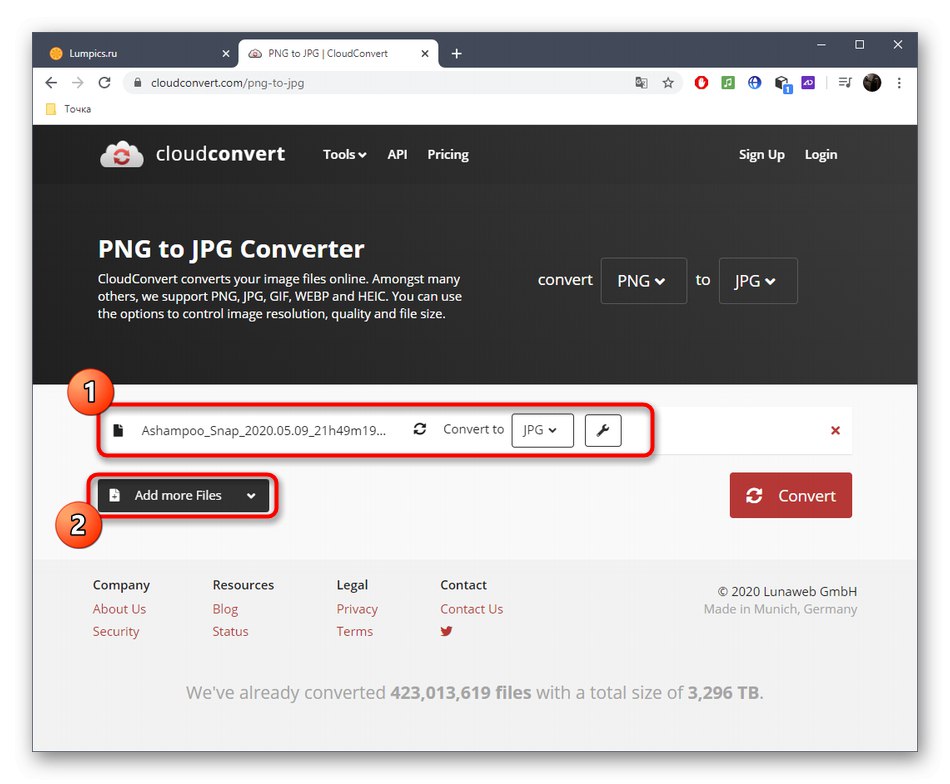Close the Lumpics.ru tab
The width and height of the screenshot is (950, 784).
click(x=226, y=53)
